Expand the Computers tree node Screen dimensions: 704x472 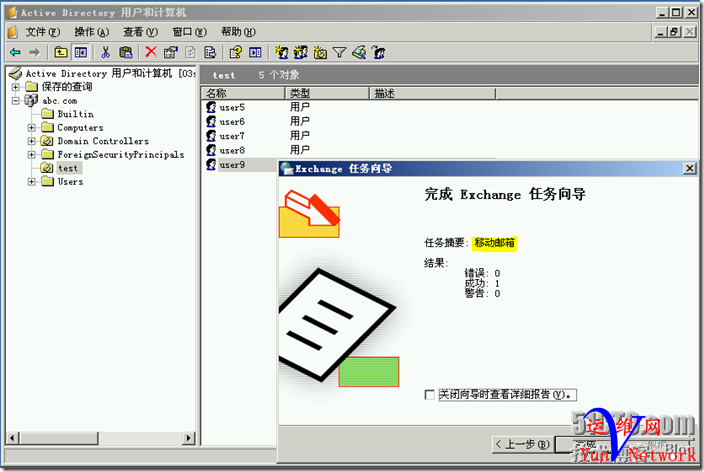(31, 128)
